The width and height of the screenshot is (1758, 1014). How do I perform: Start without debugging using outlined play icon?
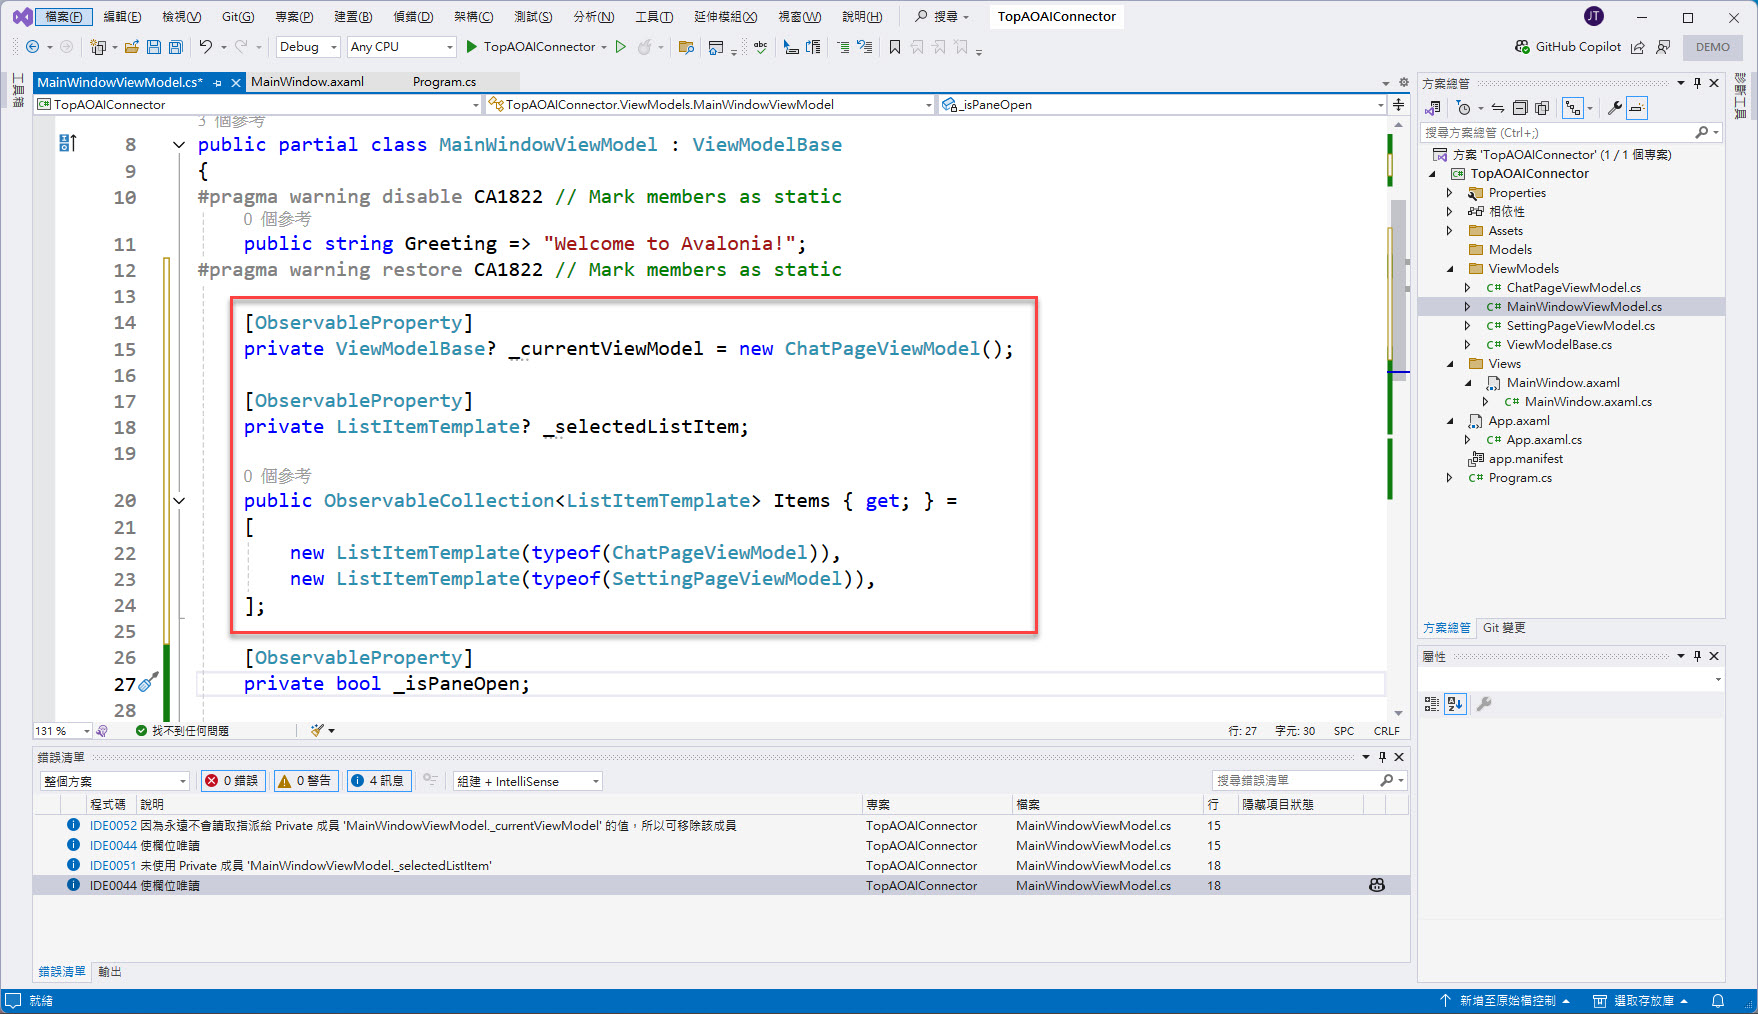[621, 47]
